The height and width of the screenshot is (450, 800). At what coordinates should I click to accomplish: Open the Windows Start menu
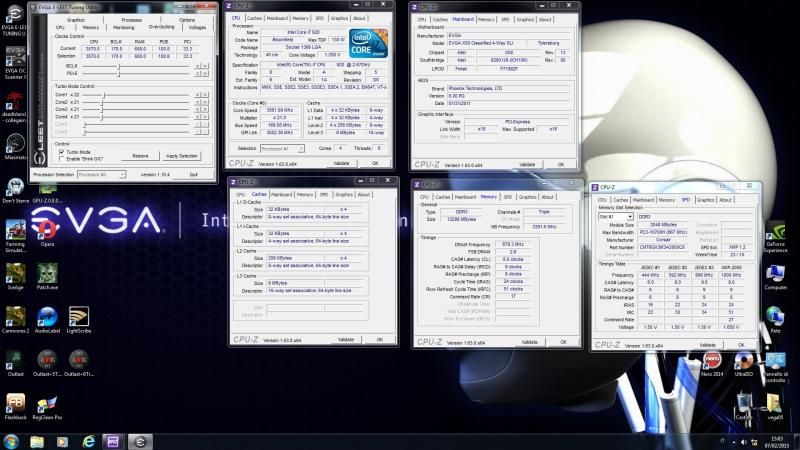(13, 440)
